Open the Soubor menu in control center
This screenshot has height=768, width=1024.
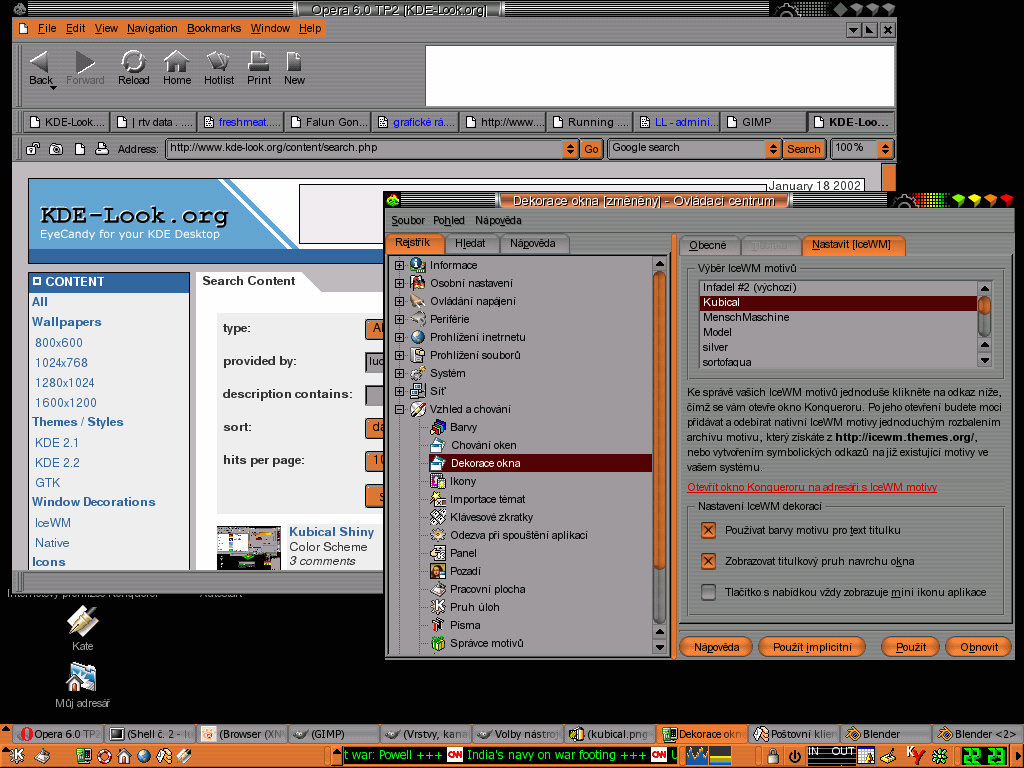pyautogui.click(x=408, y=221)
